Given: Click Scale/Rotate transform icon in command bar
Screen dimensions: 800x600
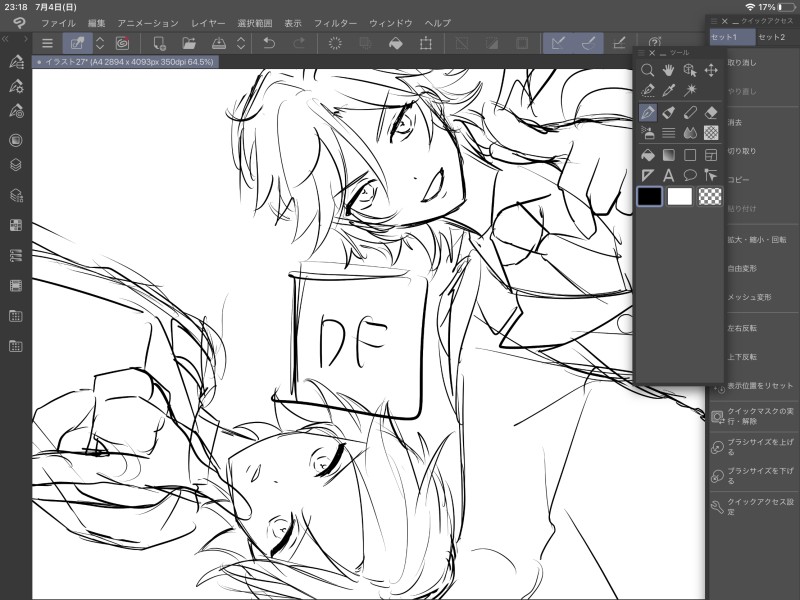Looking at the screenshot, I should (x=426, y=43).
